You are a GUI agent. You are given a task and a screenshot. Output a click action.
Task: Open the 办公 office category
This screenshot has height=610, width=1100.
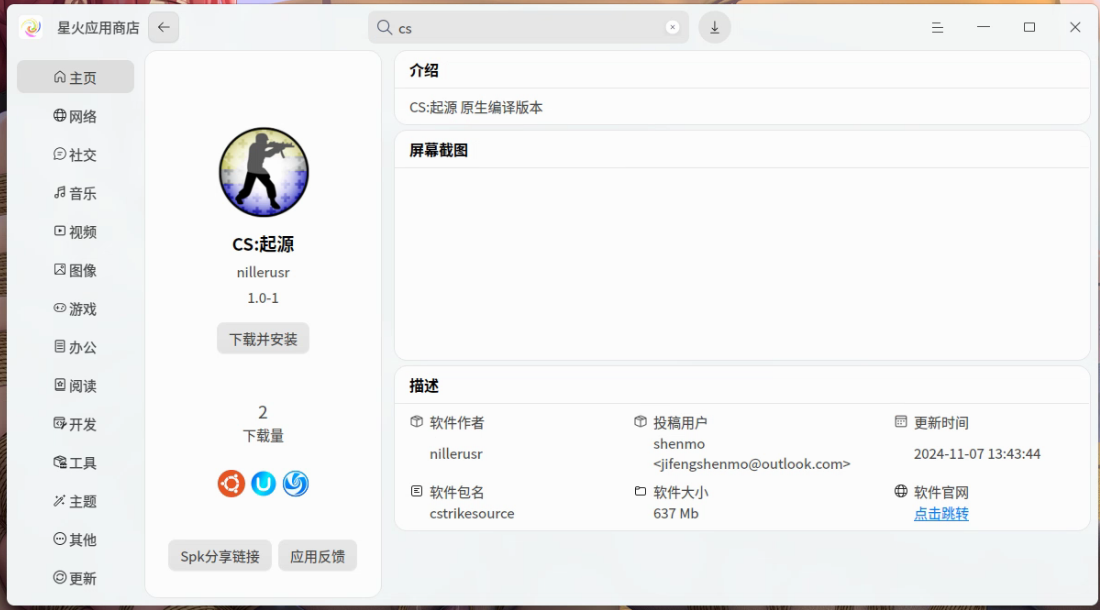(75, 347)
